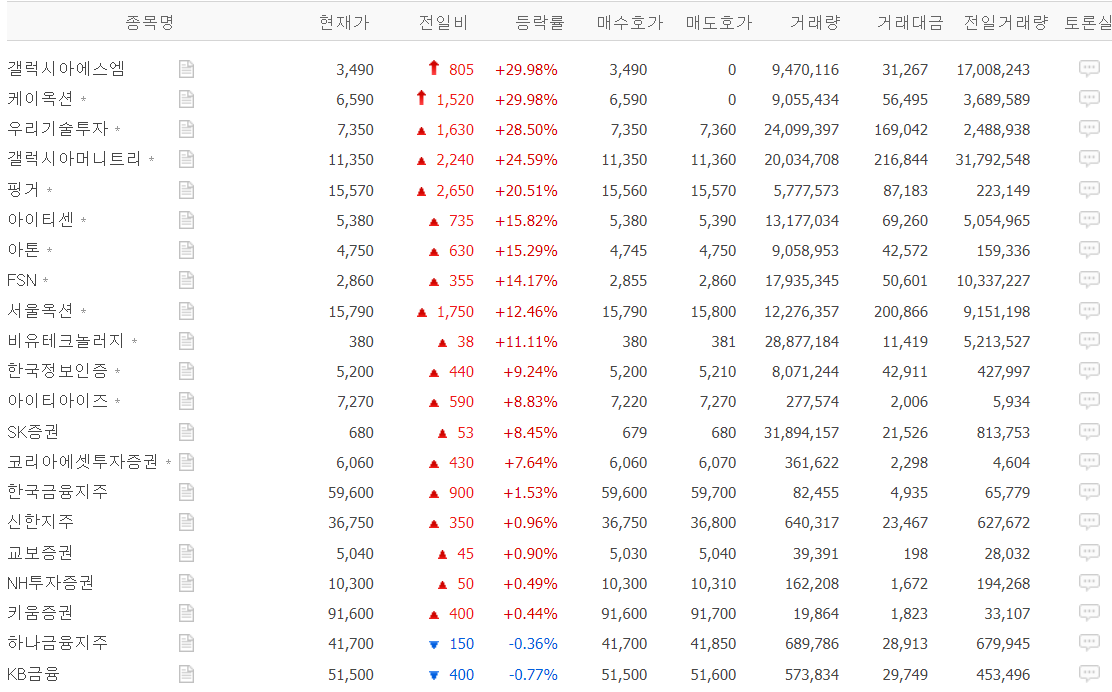Open discussion room icon for 하나금융지주
Image resolution: width=1112 pixels, height=692 pixels.
[x=1089, y=643]
